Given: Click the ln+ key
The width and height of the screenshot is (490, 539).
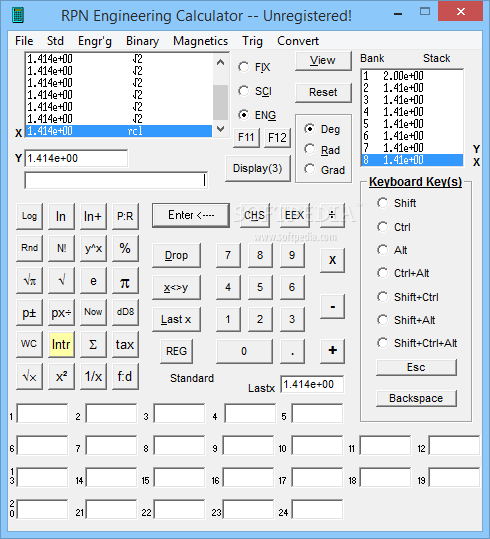Looking at the screenshot, I should [x=93, y=216].
